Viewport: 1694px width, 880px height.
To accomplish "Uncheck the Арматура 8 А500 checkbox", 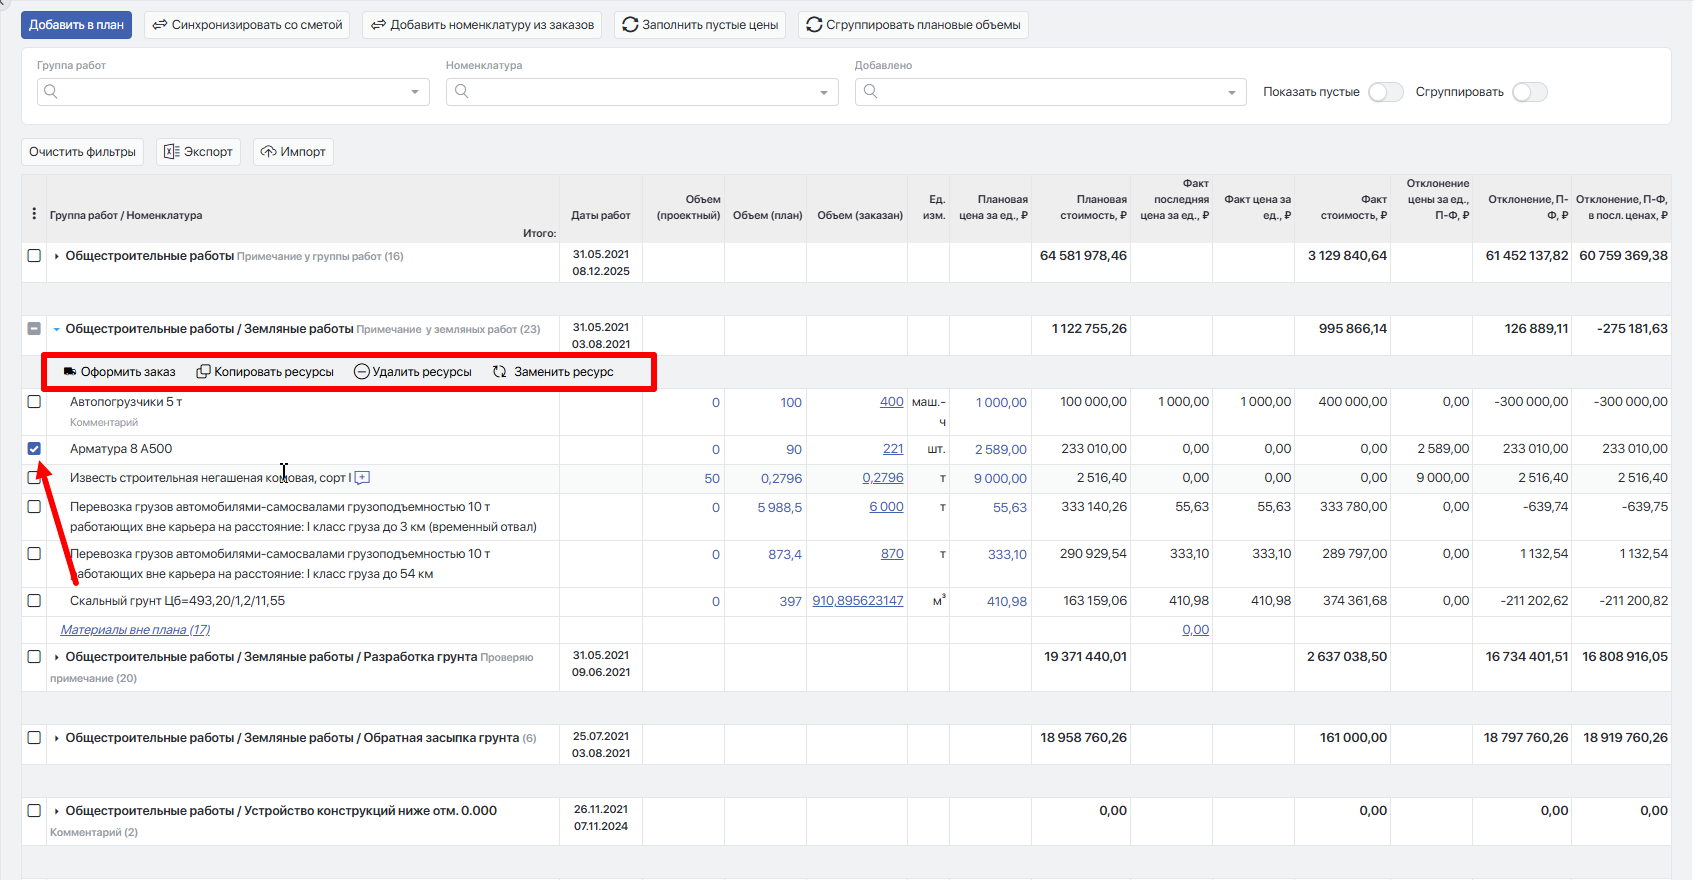I will tap(34, 449).
